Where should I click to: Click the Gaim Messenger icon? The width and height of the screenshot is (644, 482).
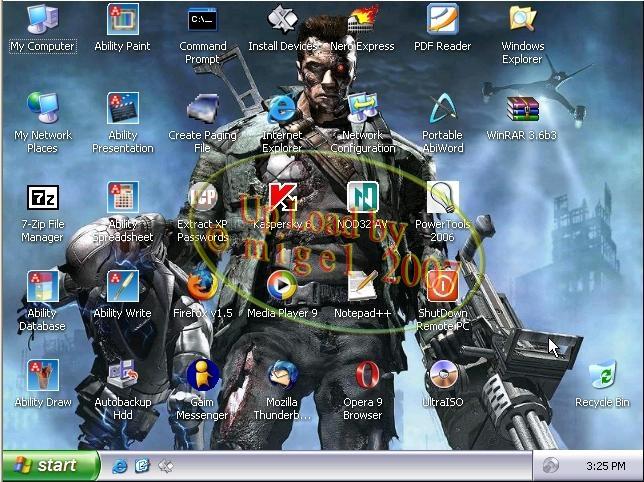pyautogui.click(x=202, y=377)
